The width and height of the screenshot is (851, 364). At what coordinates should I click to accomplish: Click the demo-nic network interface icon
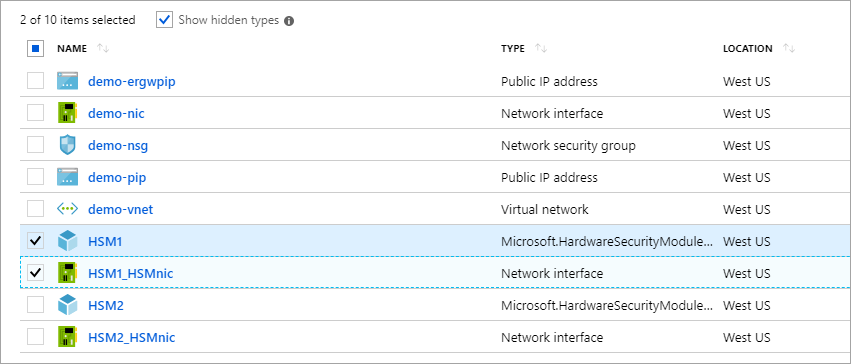pyautogui.click(x=67, y=113)
